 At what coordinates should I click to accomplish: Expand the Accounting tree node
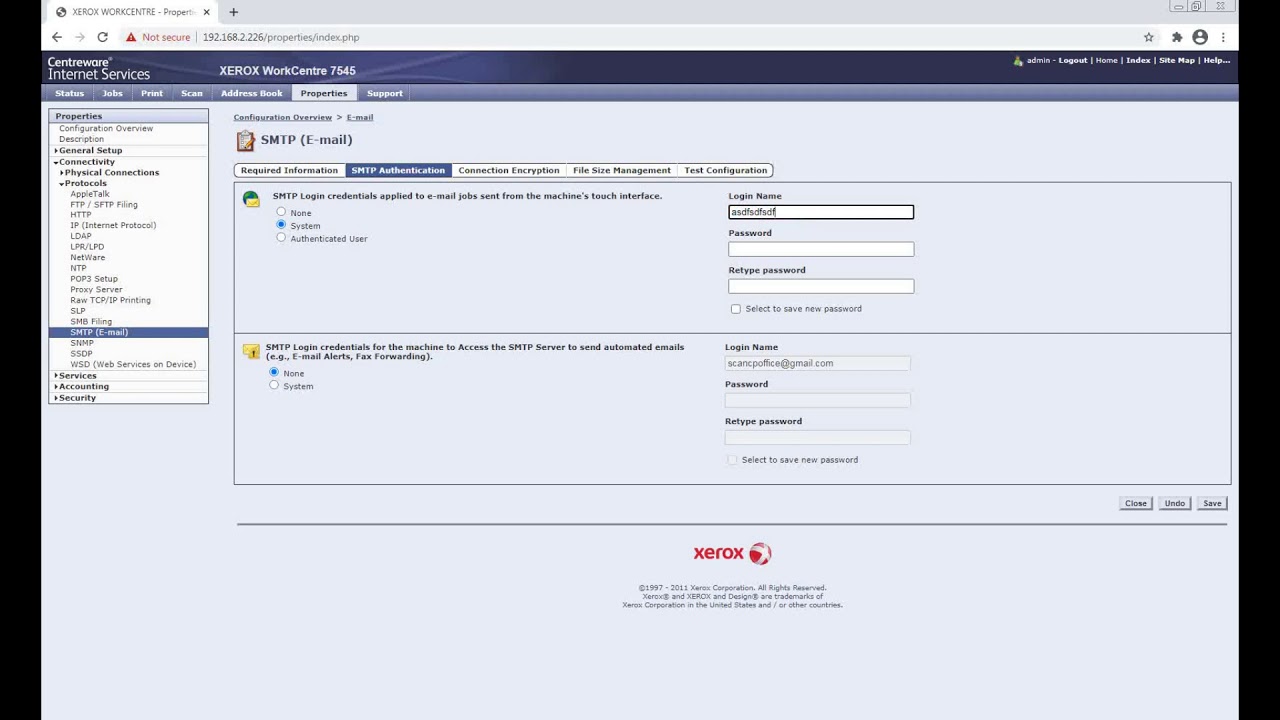click(x=56, y=387)
